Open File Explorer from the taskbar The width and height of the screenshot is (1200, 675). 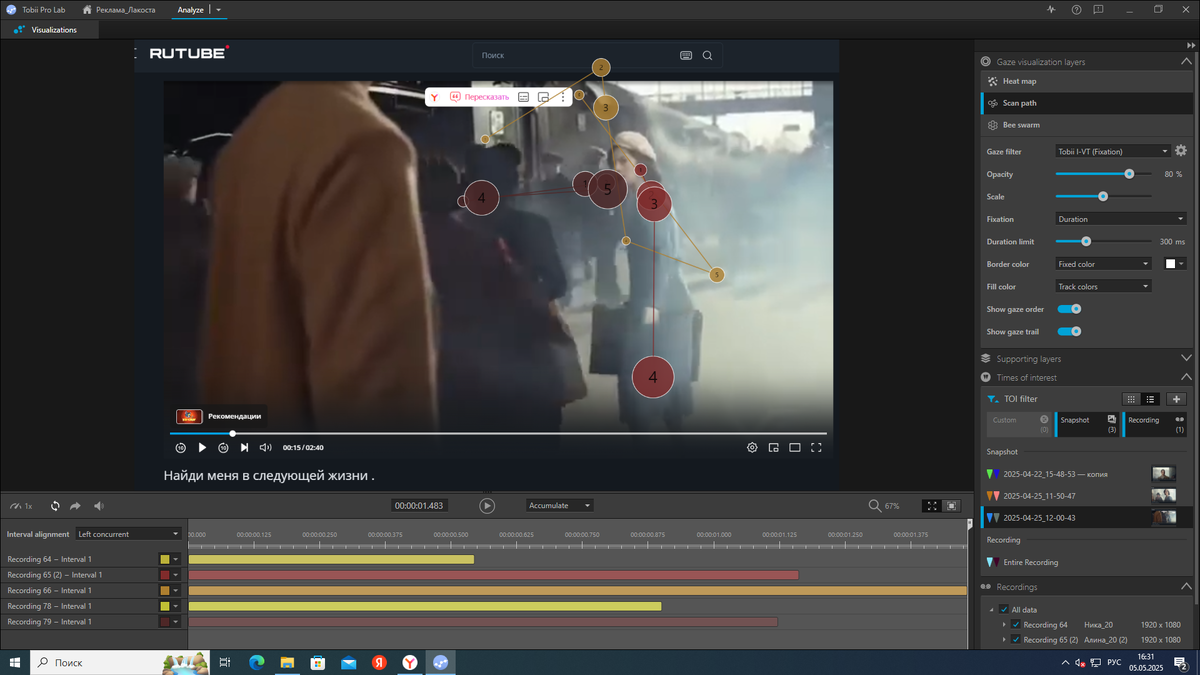click(x=287, y=662)
